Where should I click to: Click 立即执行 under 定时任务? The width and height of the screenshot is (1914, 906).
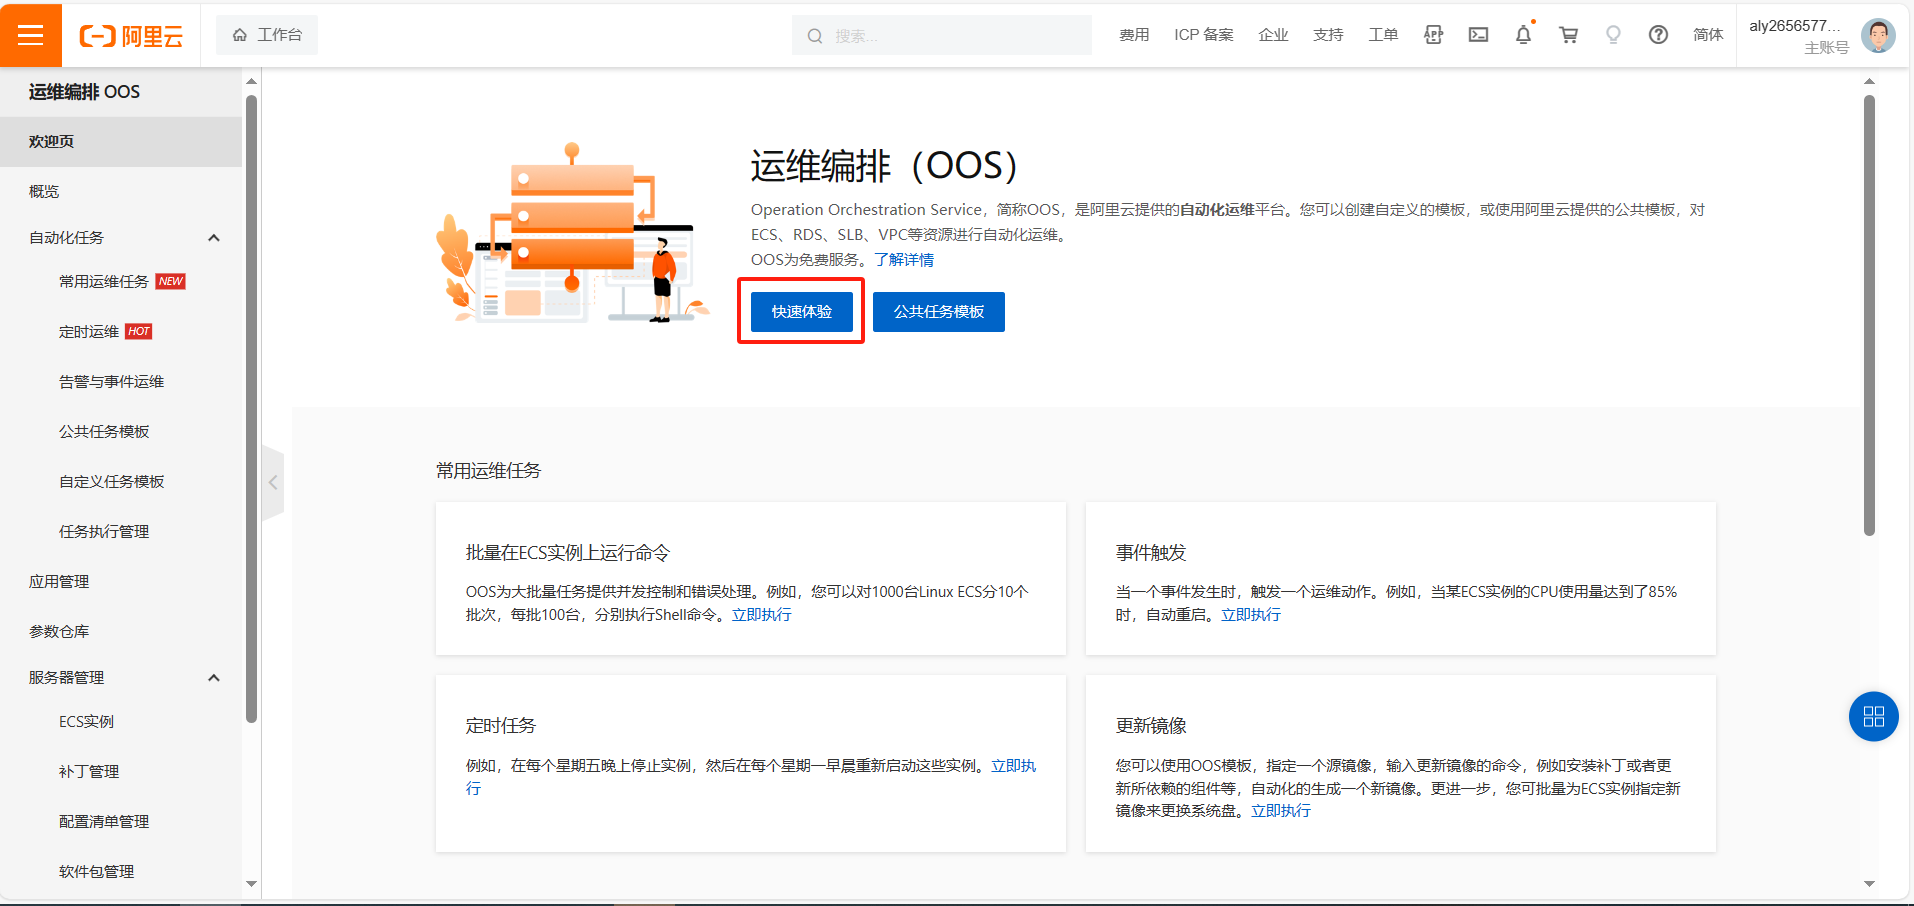[1013, 766]
